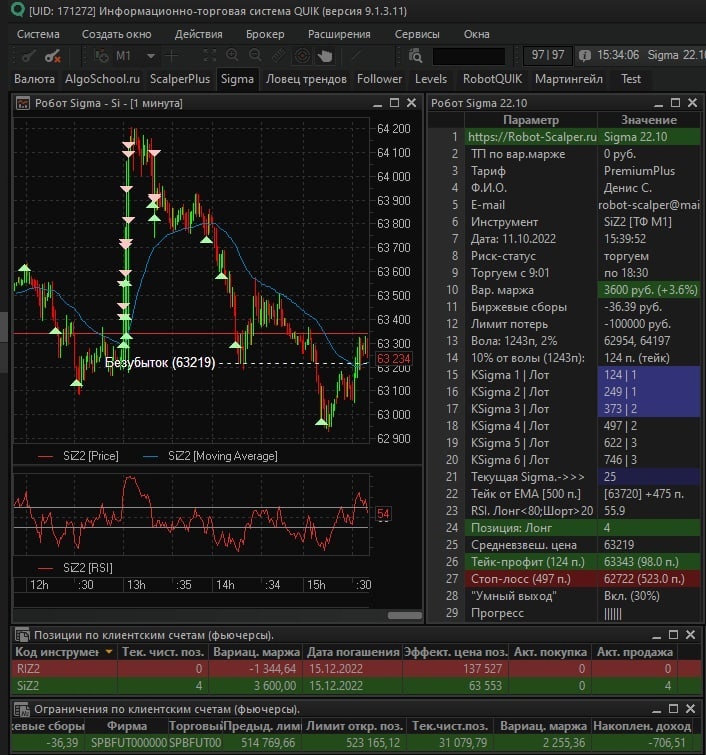Click the KSigma 1 value cell 124 | 1
This screenshot has height=755, width=706.
649,375
